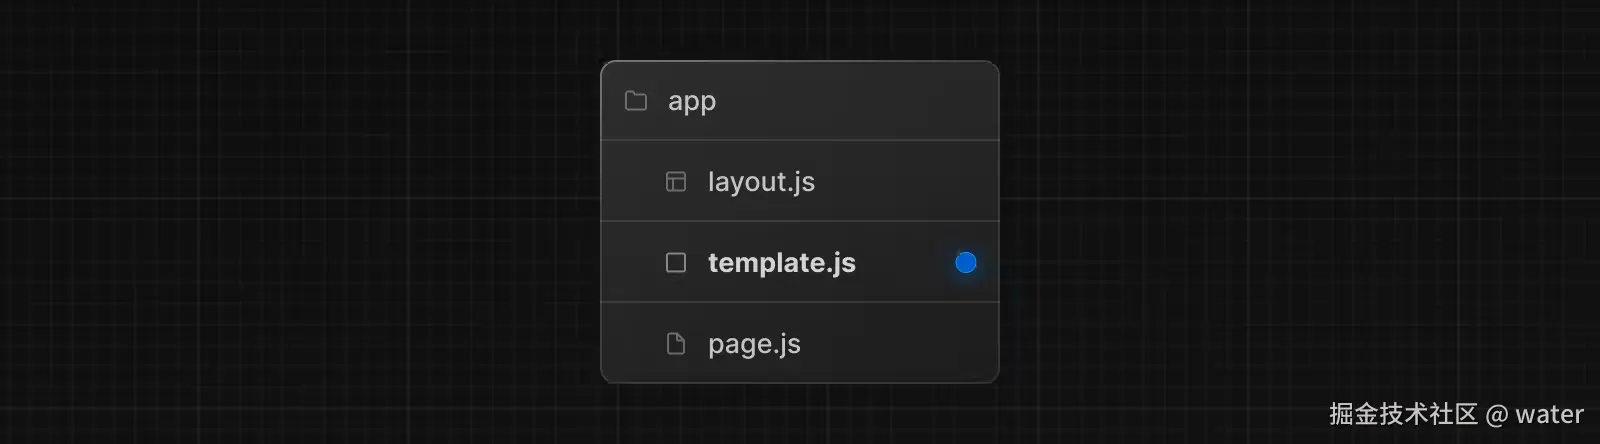Image resolution: width=1600 pixels, height=444 pixels.
Task: Click space between template.js and blue dot
Action: tap(905, 263)
